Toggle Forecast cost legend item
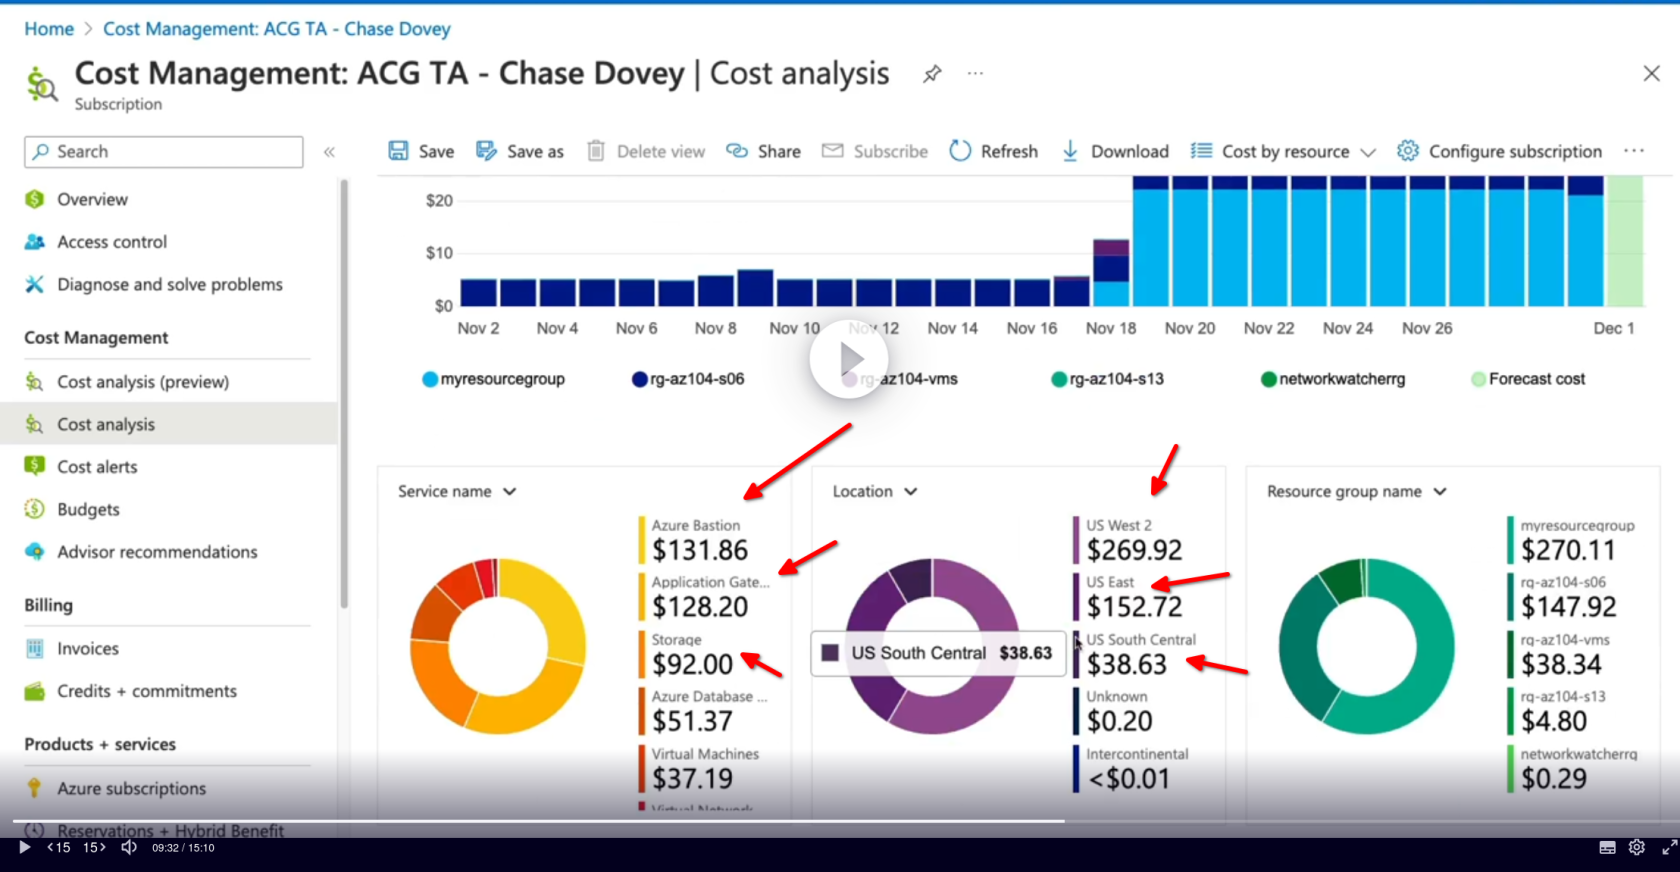This screenshot has height=872, width=1680. click(x=1528, y=379)
